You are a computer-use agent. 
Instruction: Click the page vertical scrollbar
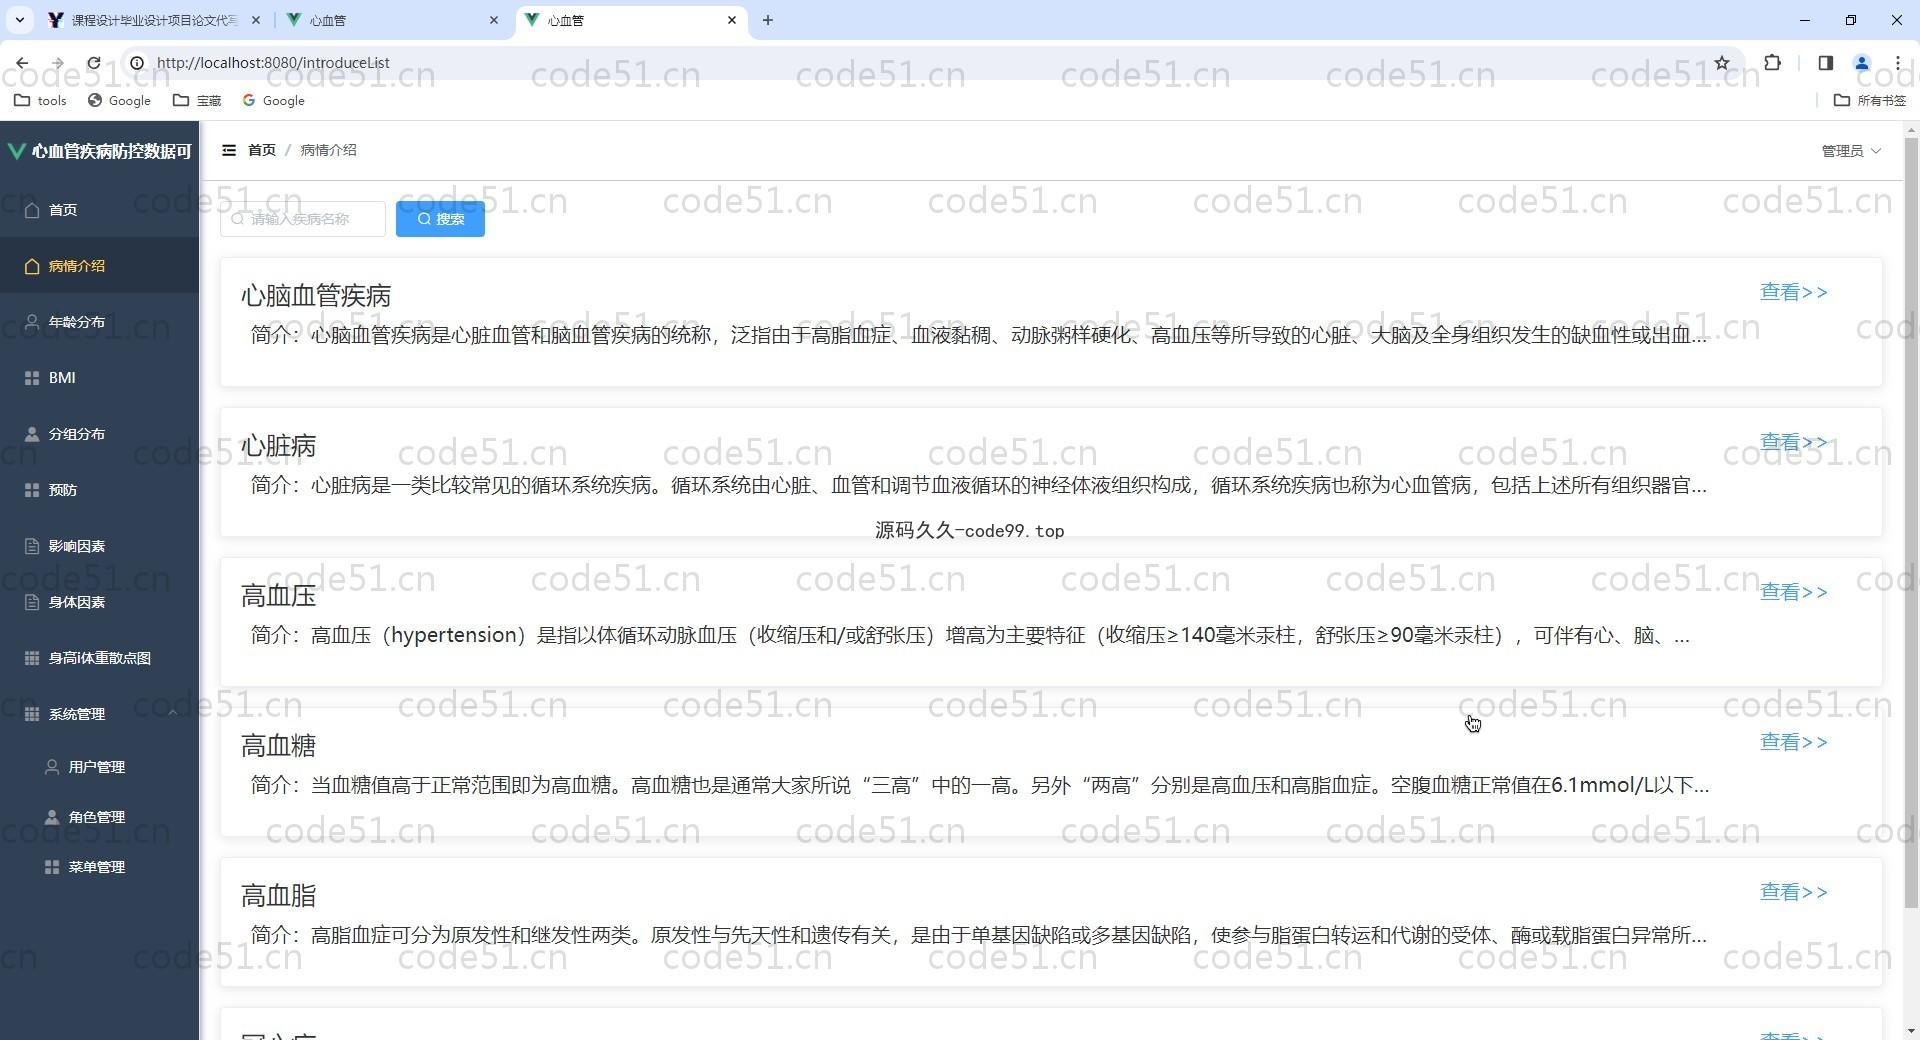(x=1911, y=523)
